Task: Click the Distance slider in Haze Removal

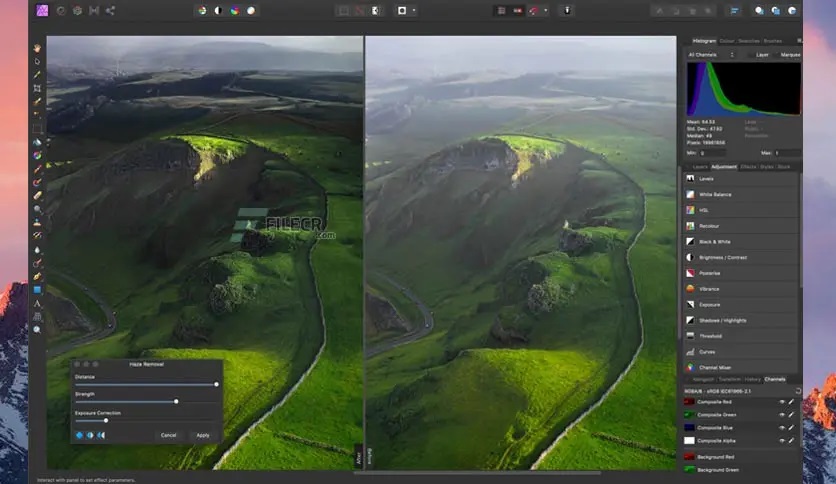Action: coord(146,384)
